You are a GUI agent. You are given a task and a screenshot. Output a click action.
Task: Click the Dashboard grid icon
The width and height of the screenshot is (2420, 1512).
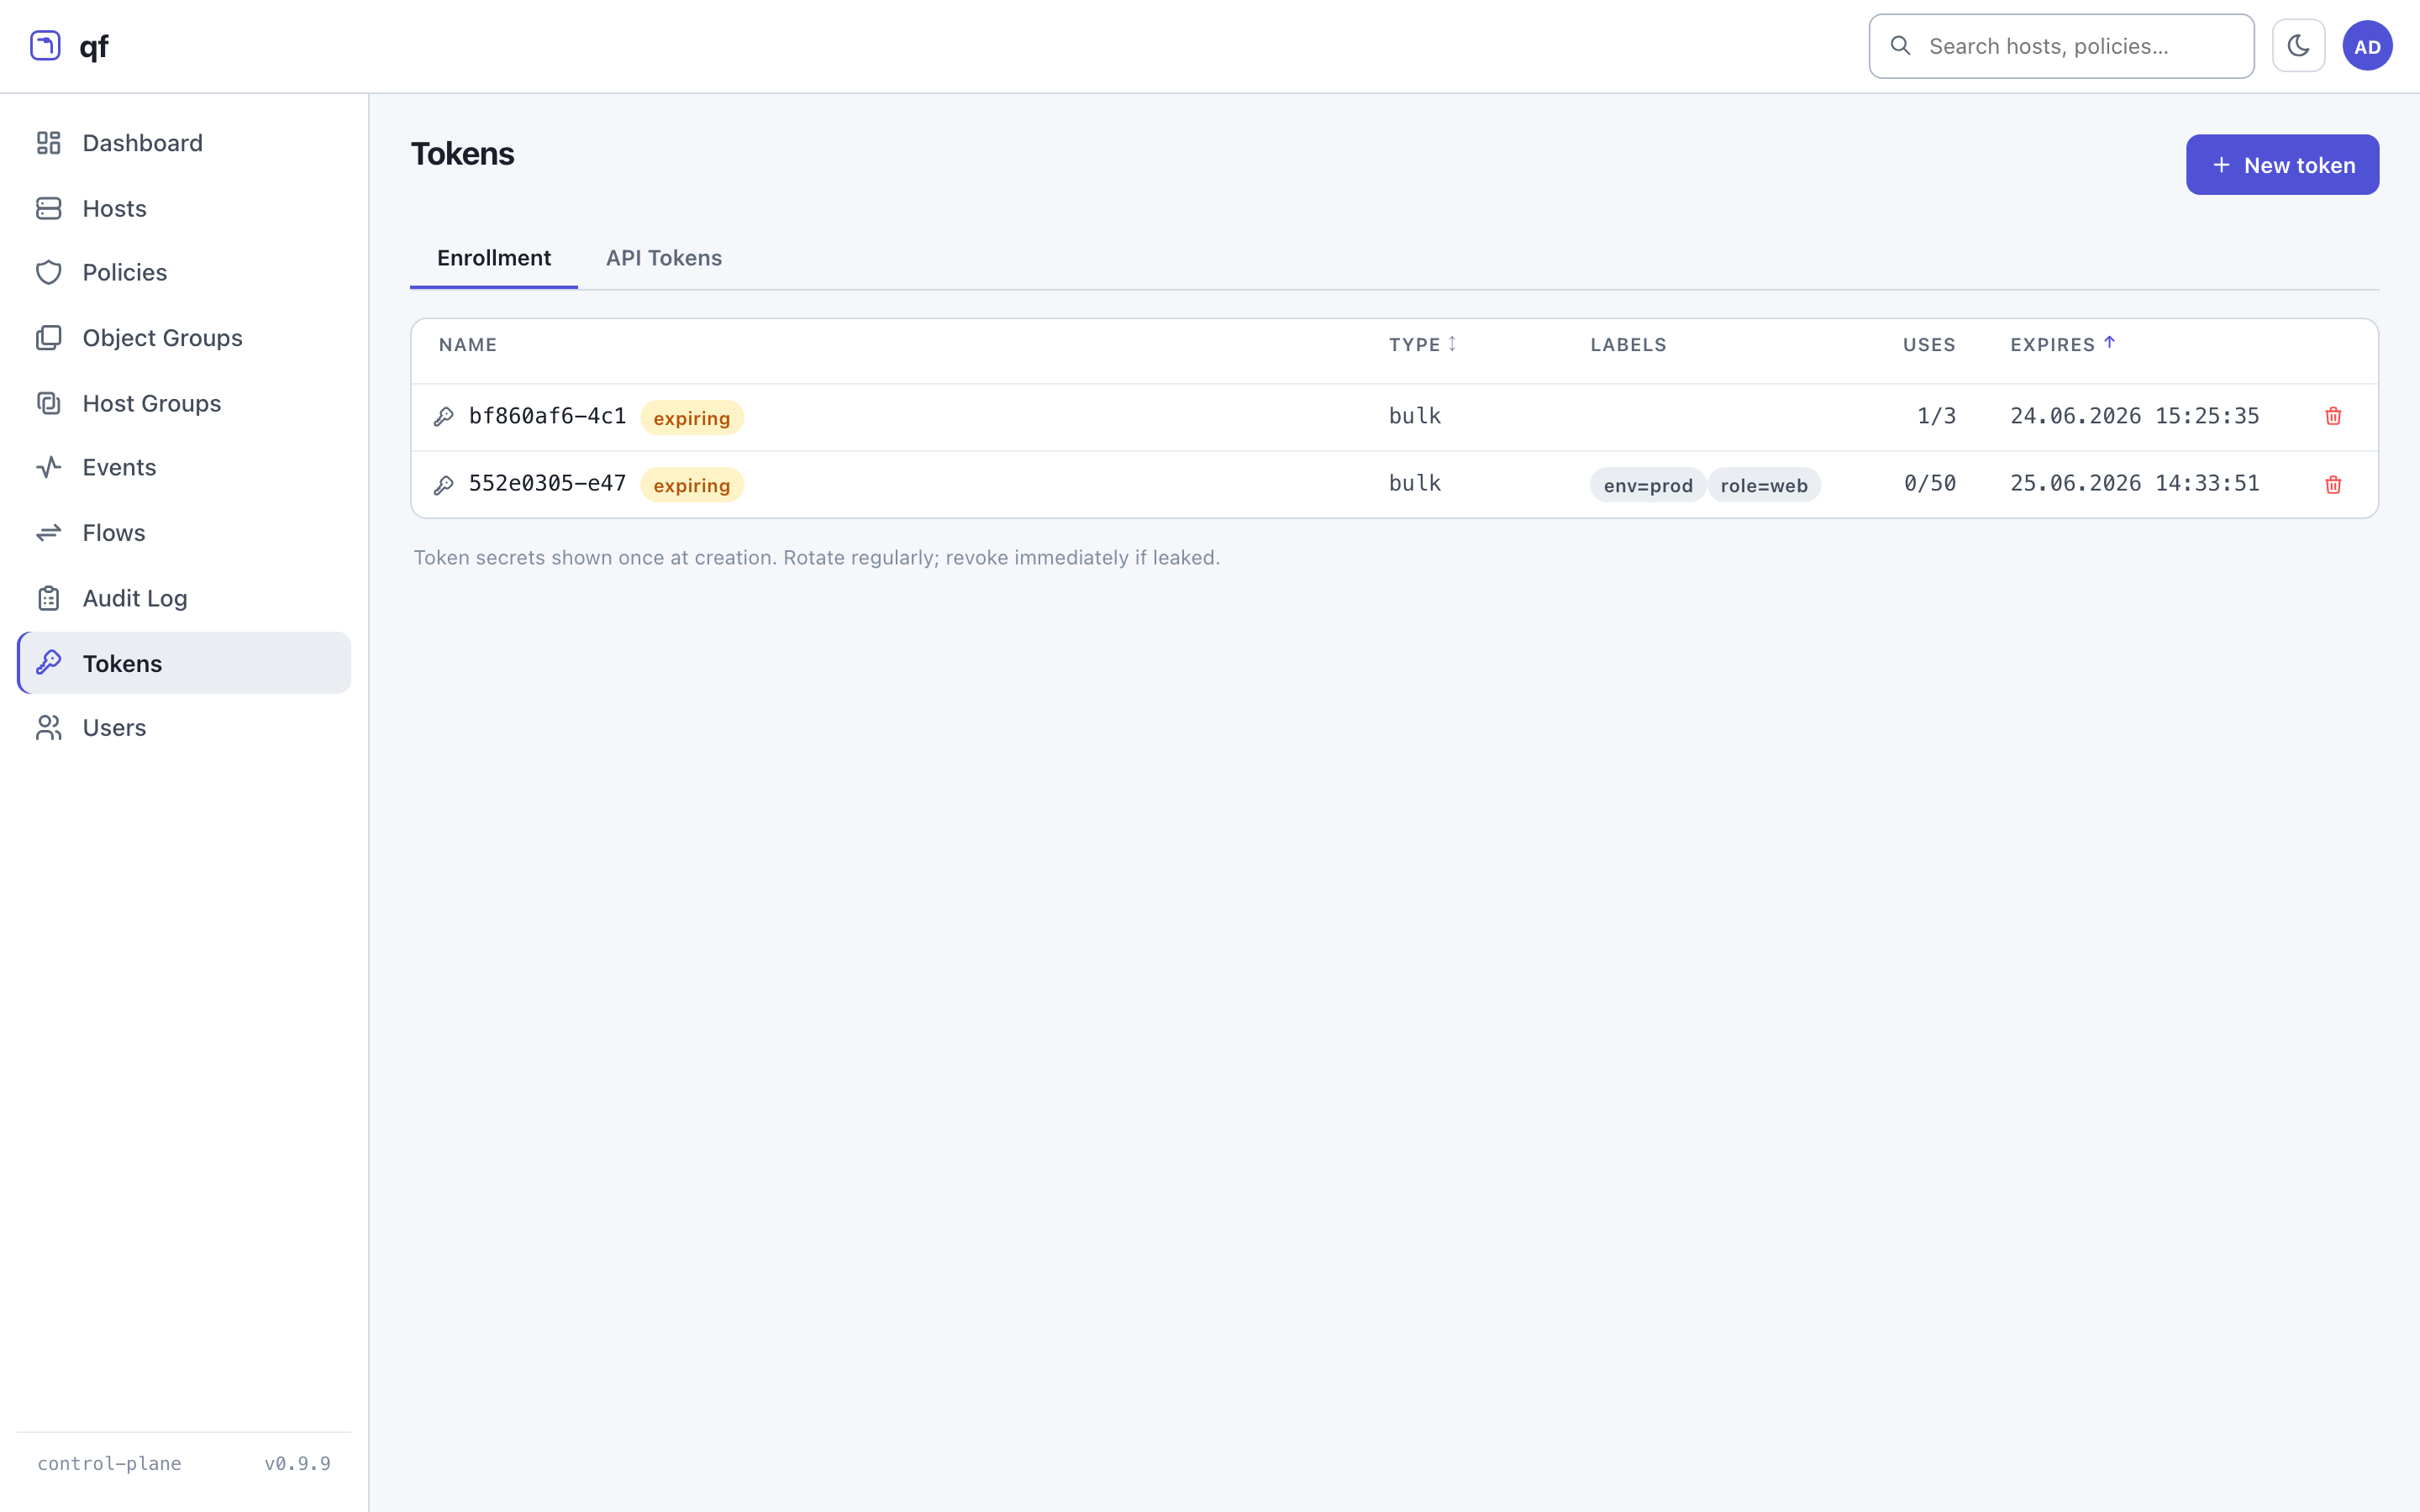(49, 143)
